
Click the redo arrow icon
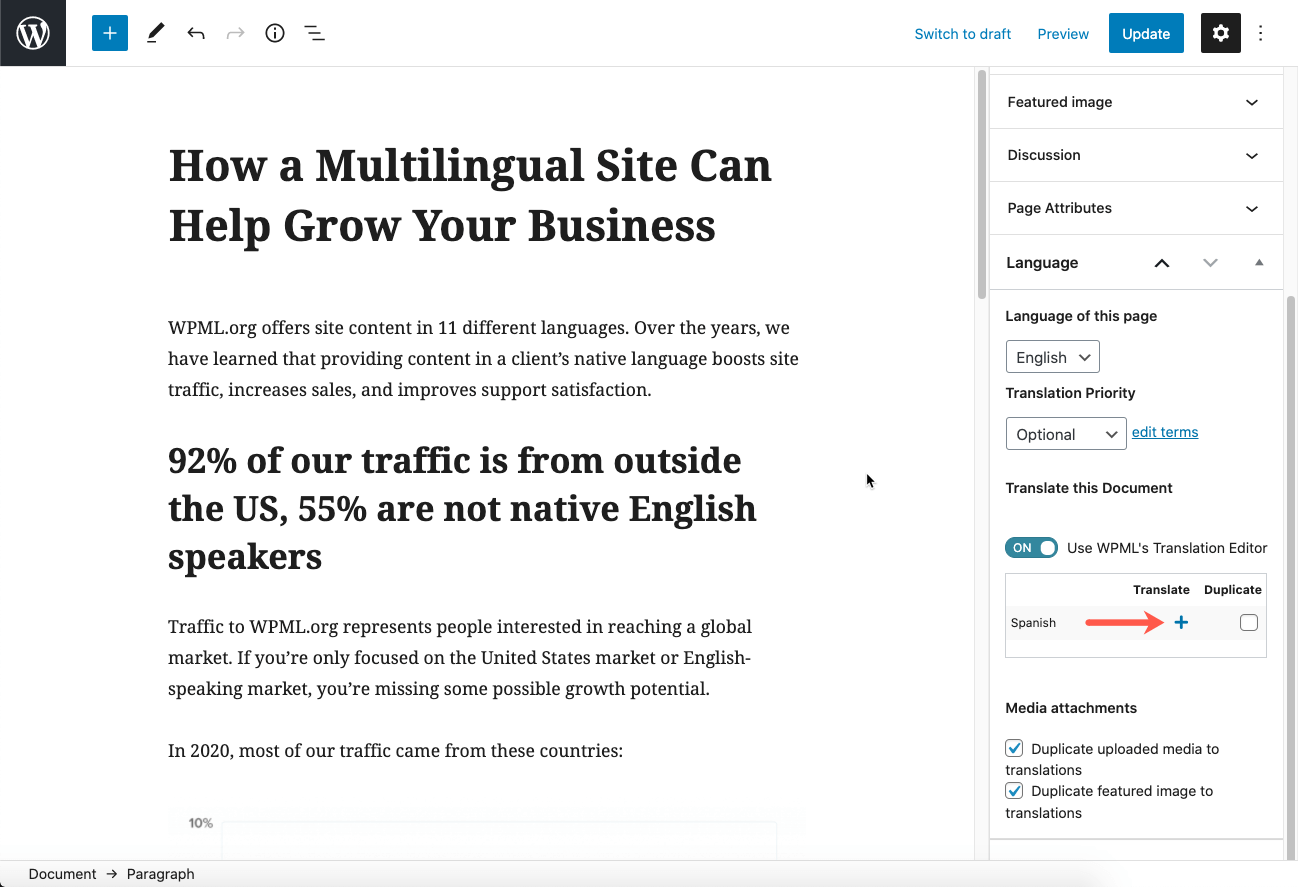235,33
